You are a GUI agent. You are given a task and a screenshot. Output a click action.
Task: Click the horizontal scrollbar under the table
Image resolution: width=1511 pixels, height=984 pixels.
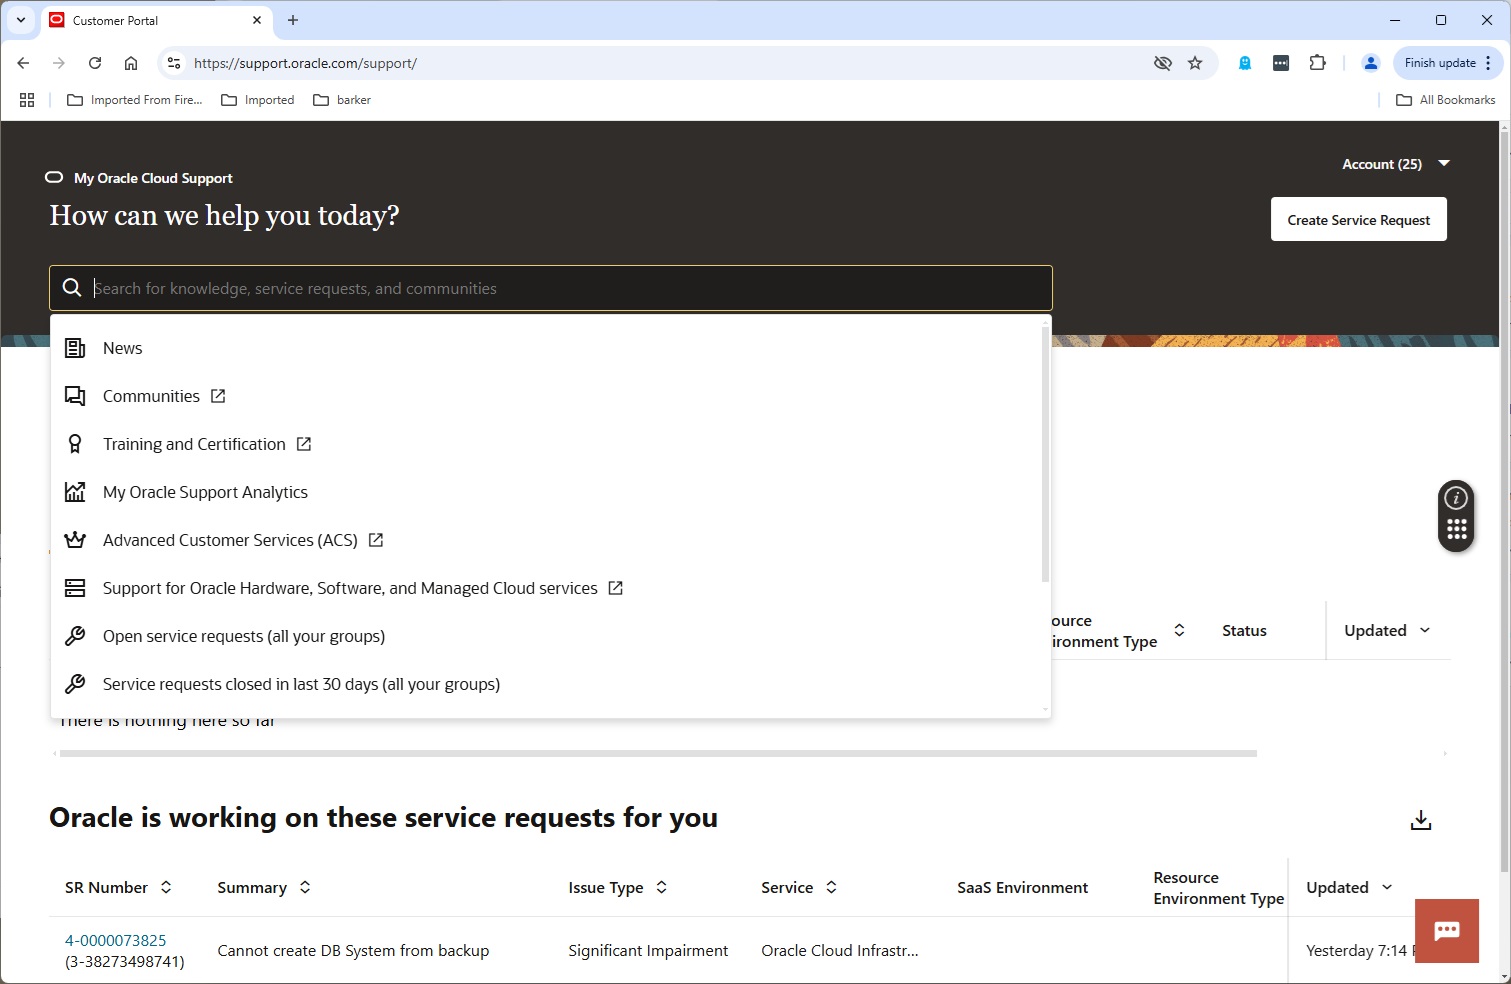pyautogui.click(x=657, y=754)
